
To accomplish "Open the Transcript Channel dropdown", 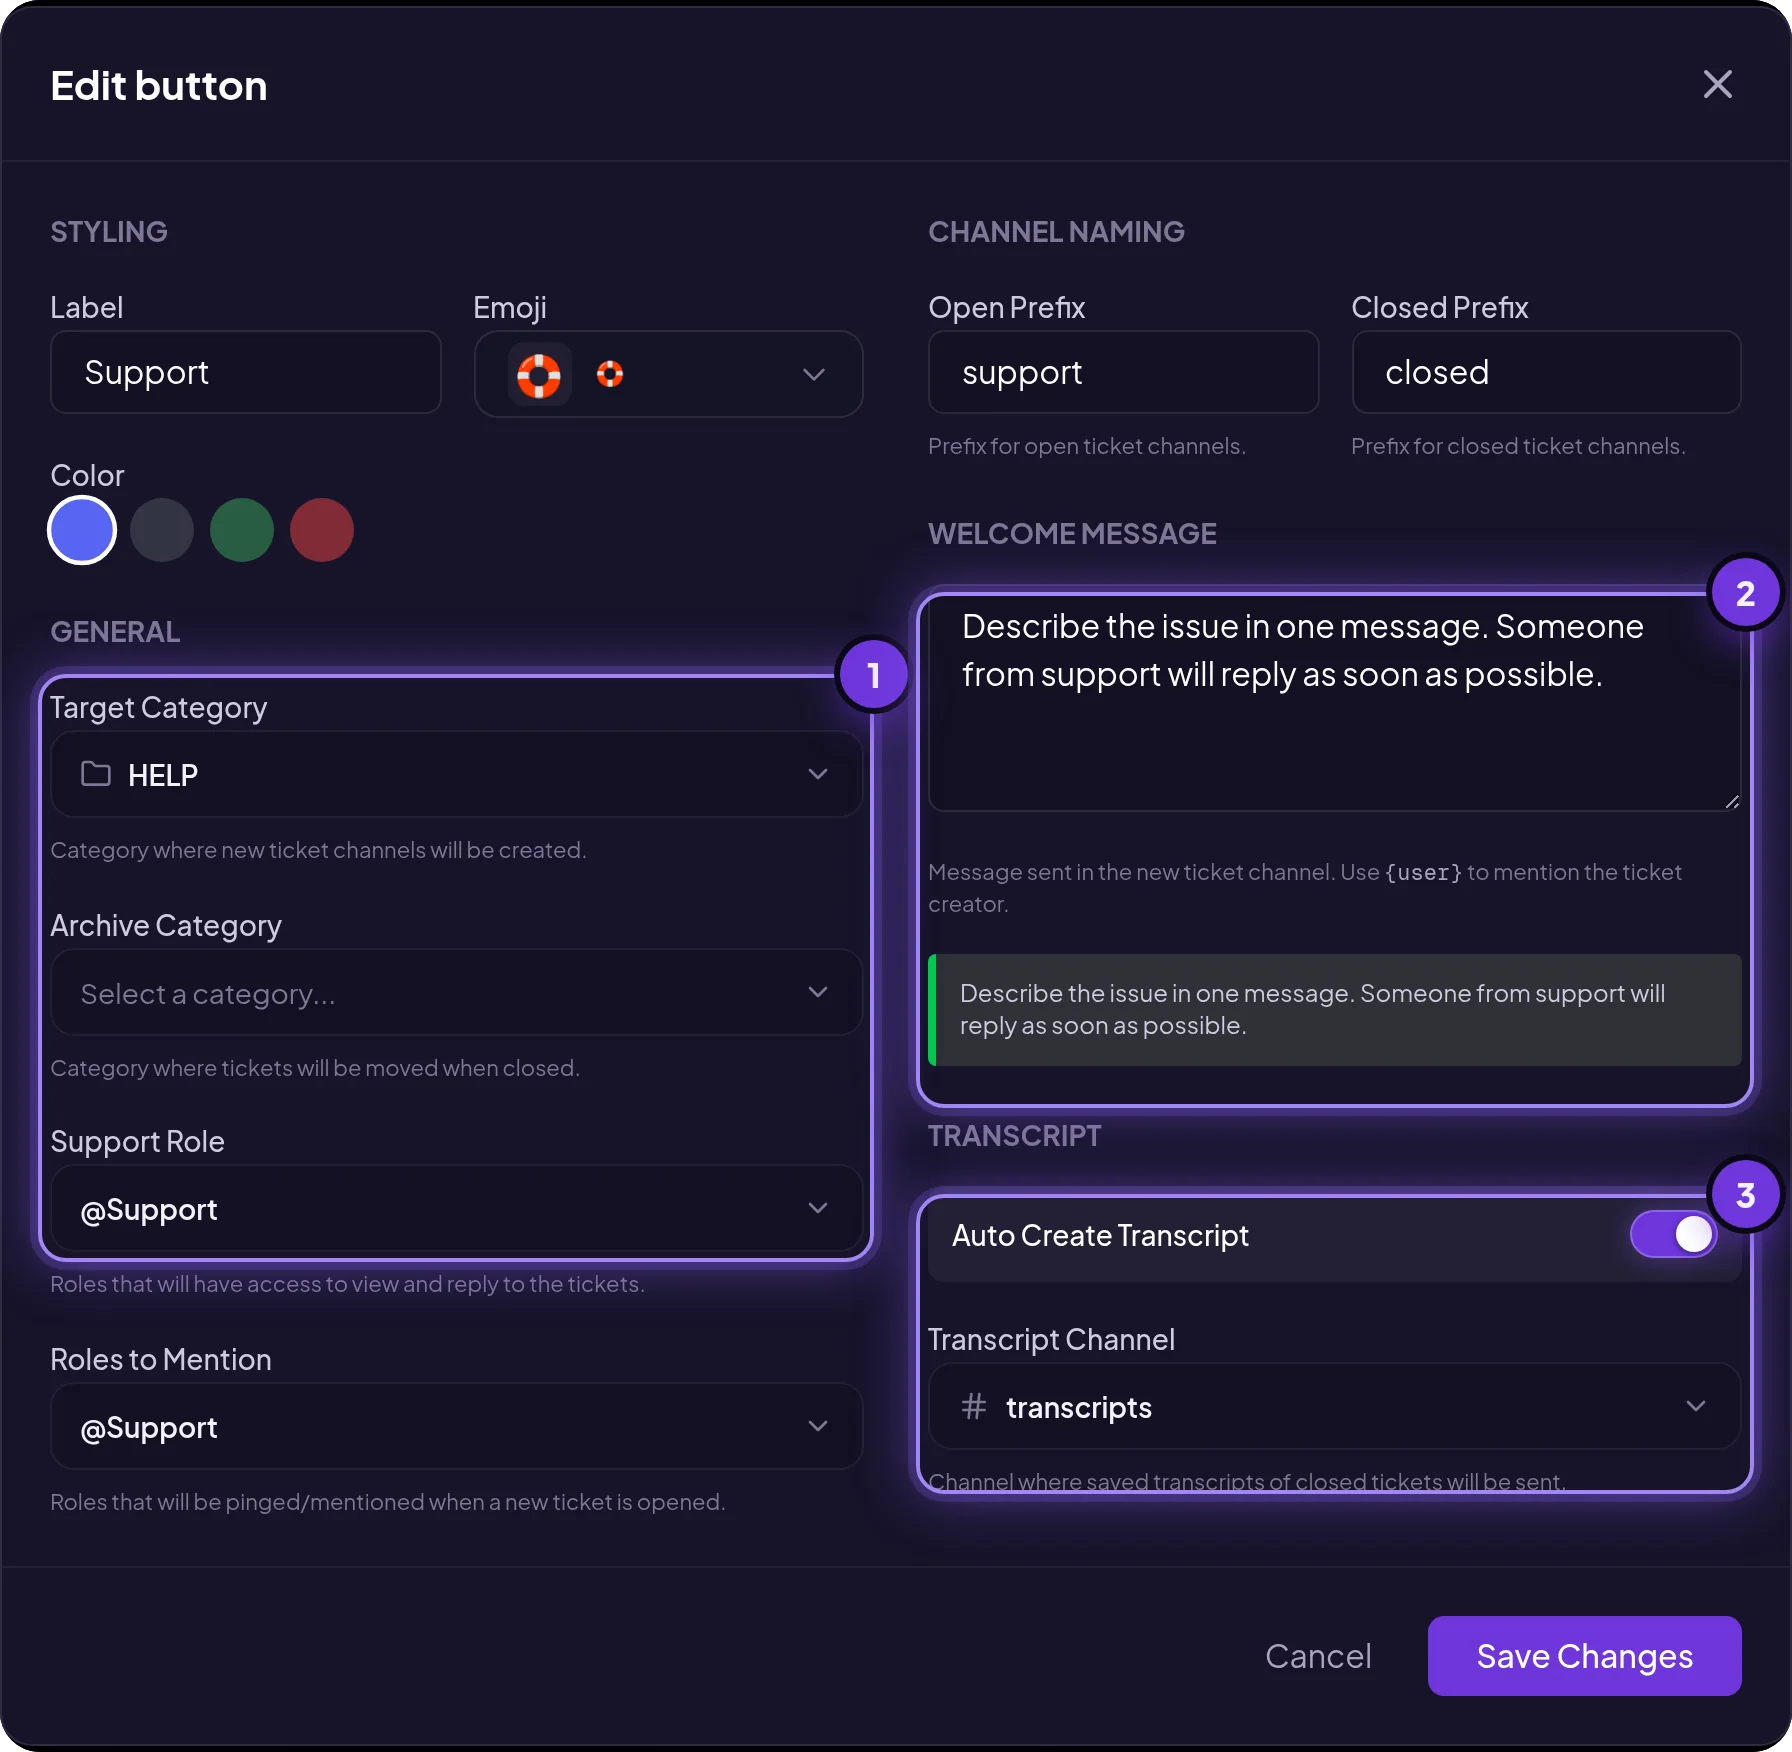I will tap(1335, 1407).
